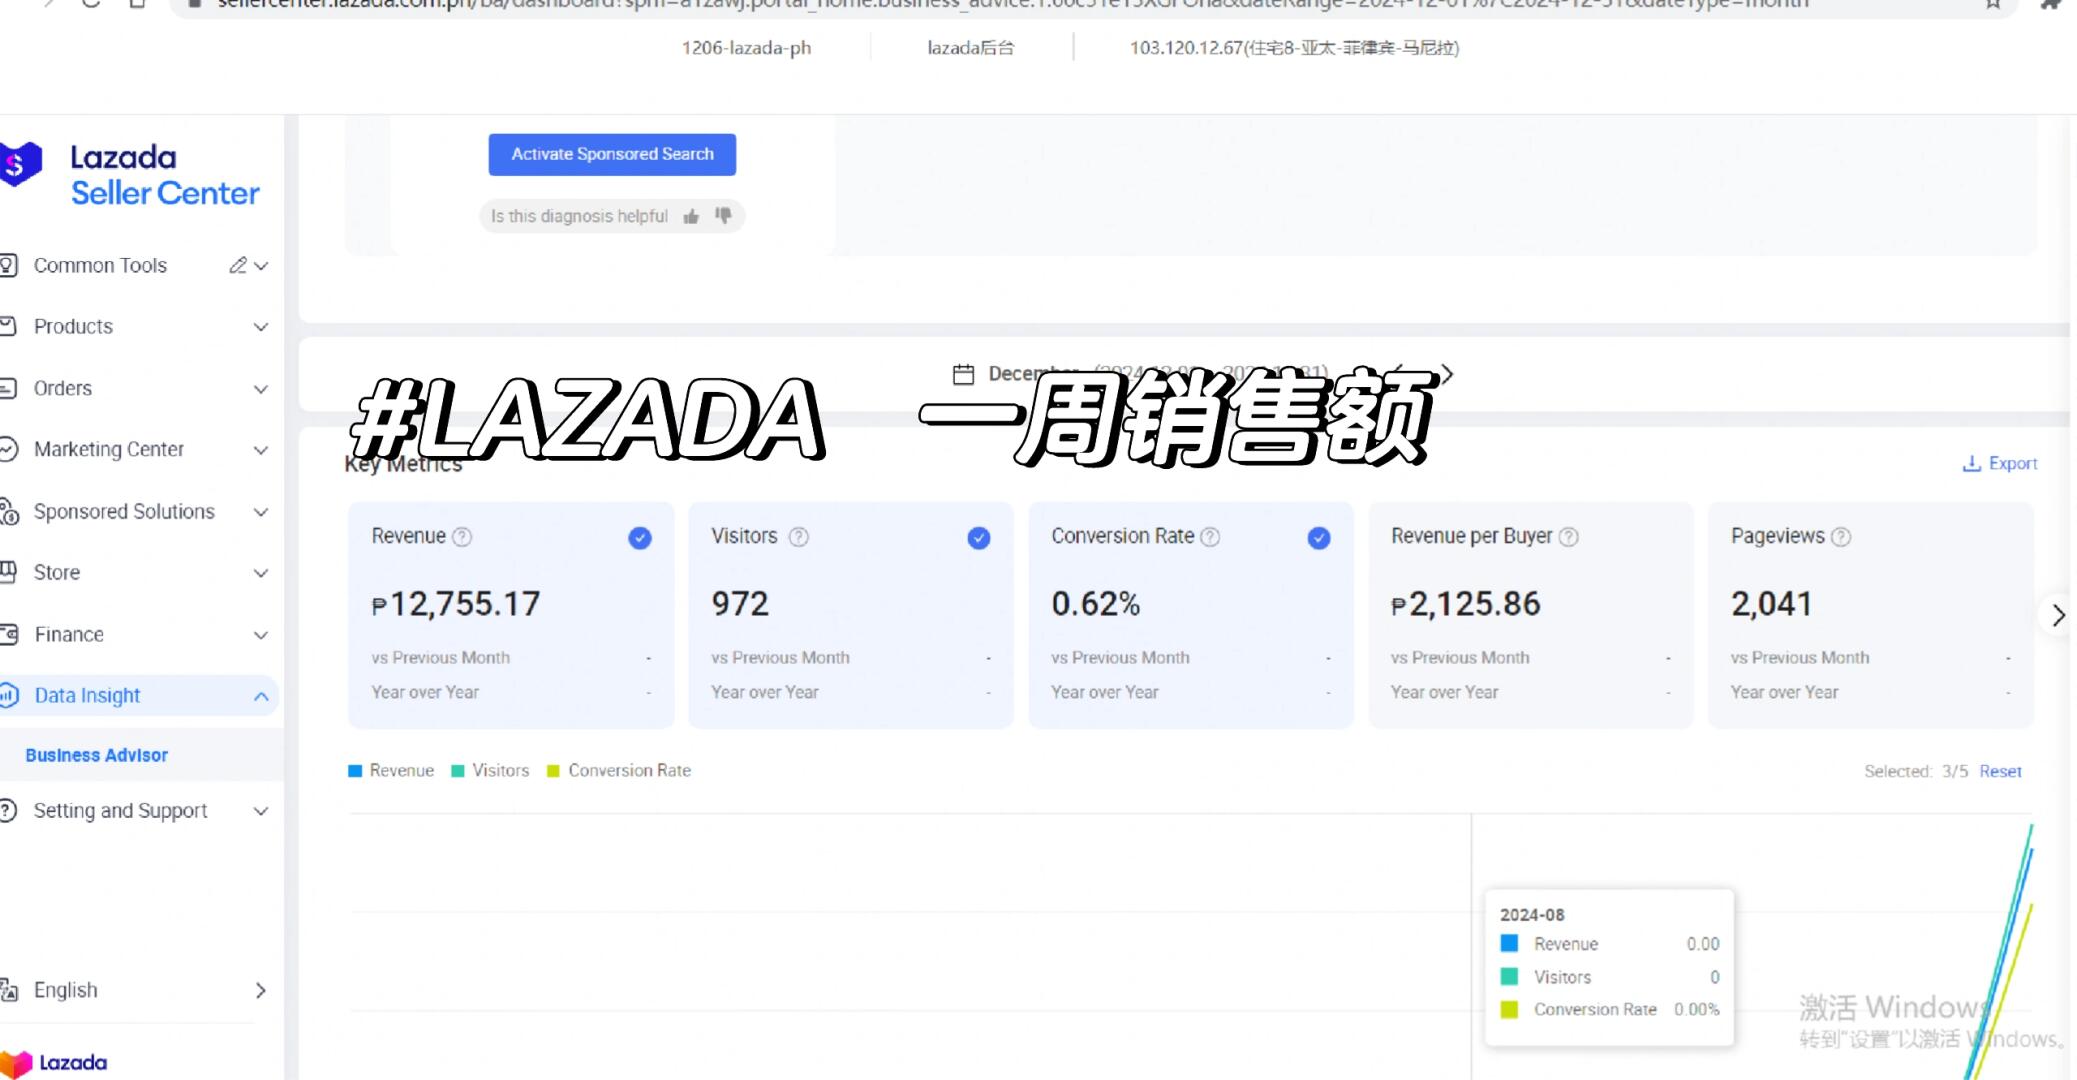Click the Setting and Support question icon
This screenshot has height=1080, width=2077.
tap(8, 810)
